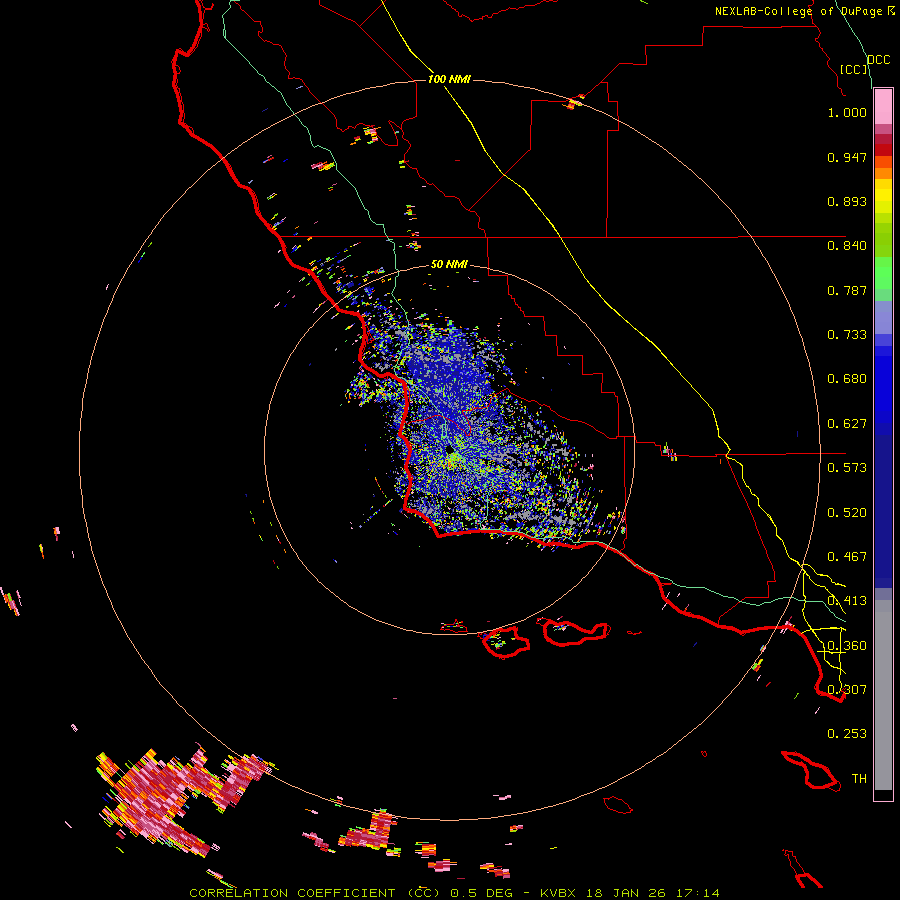Pick the bright green swatch on the color bar
This screenshot has width=900, height=900.
click(x=883, y=273)
